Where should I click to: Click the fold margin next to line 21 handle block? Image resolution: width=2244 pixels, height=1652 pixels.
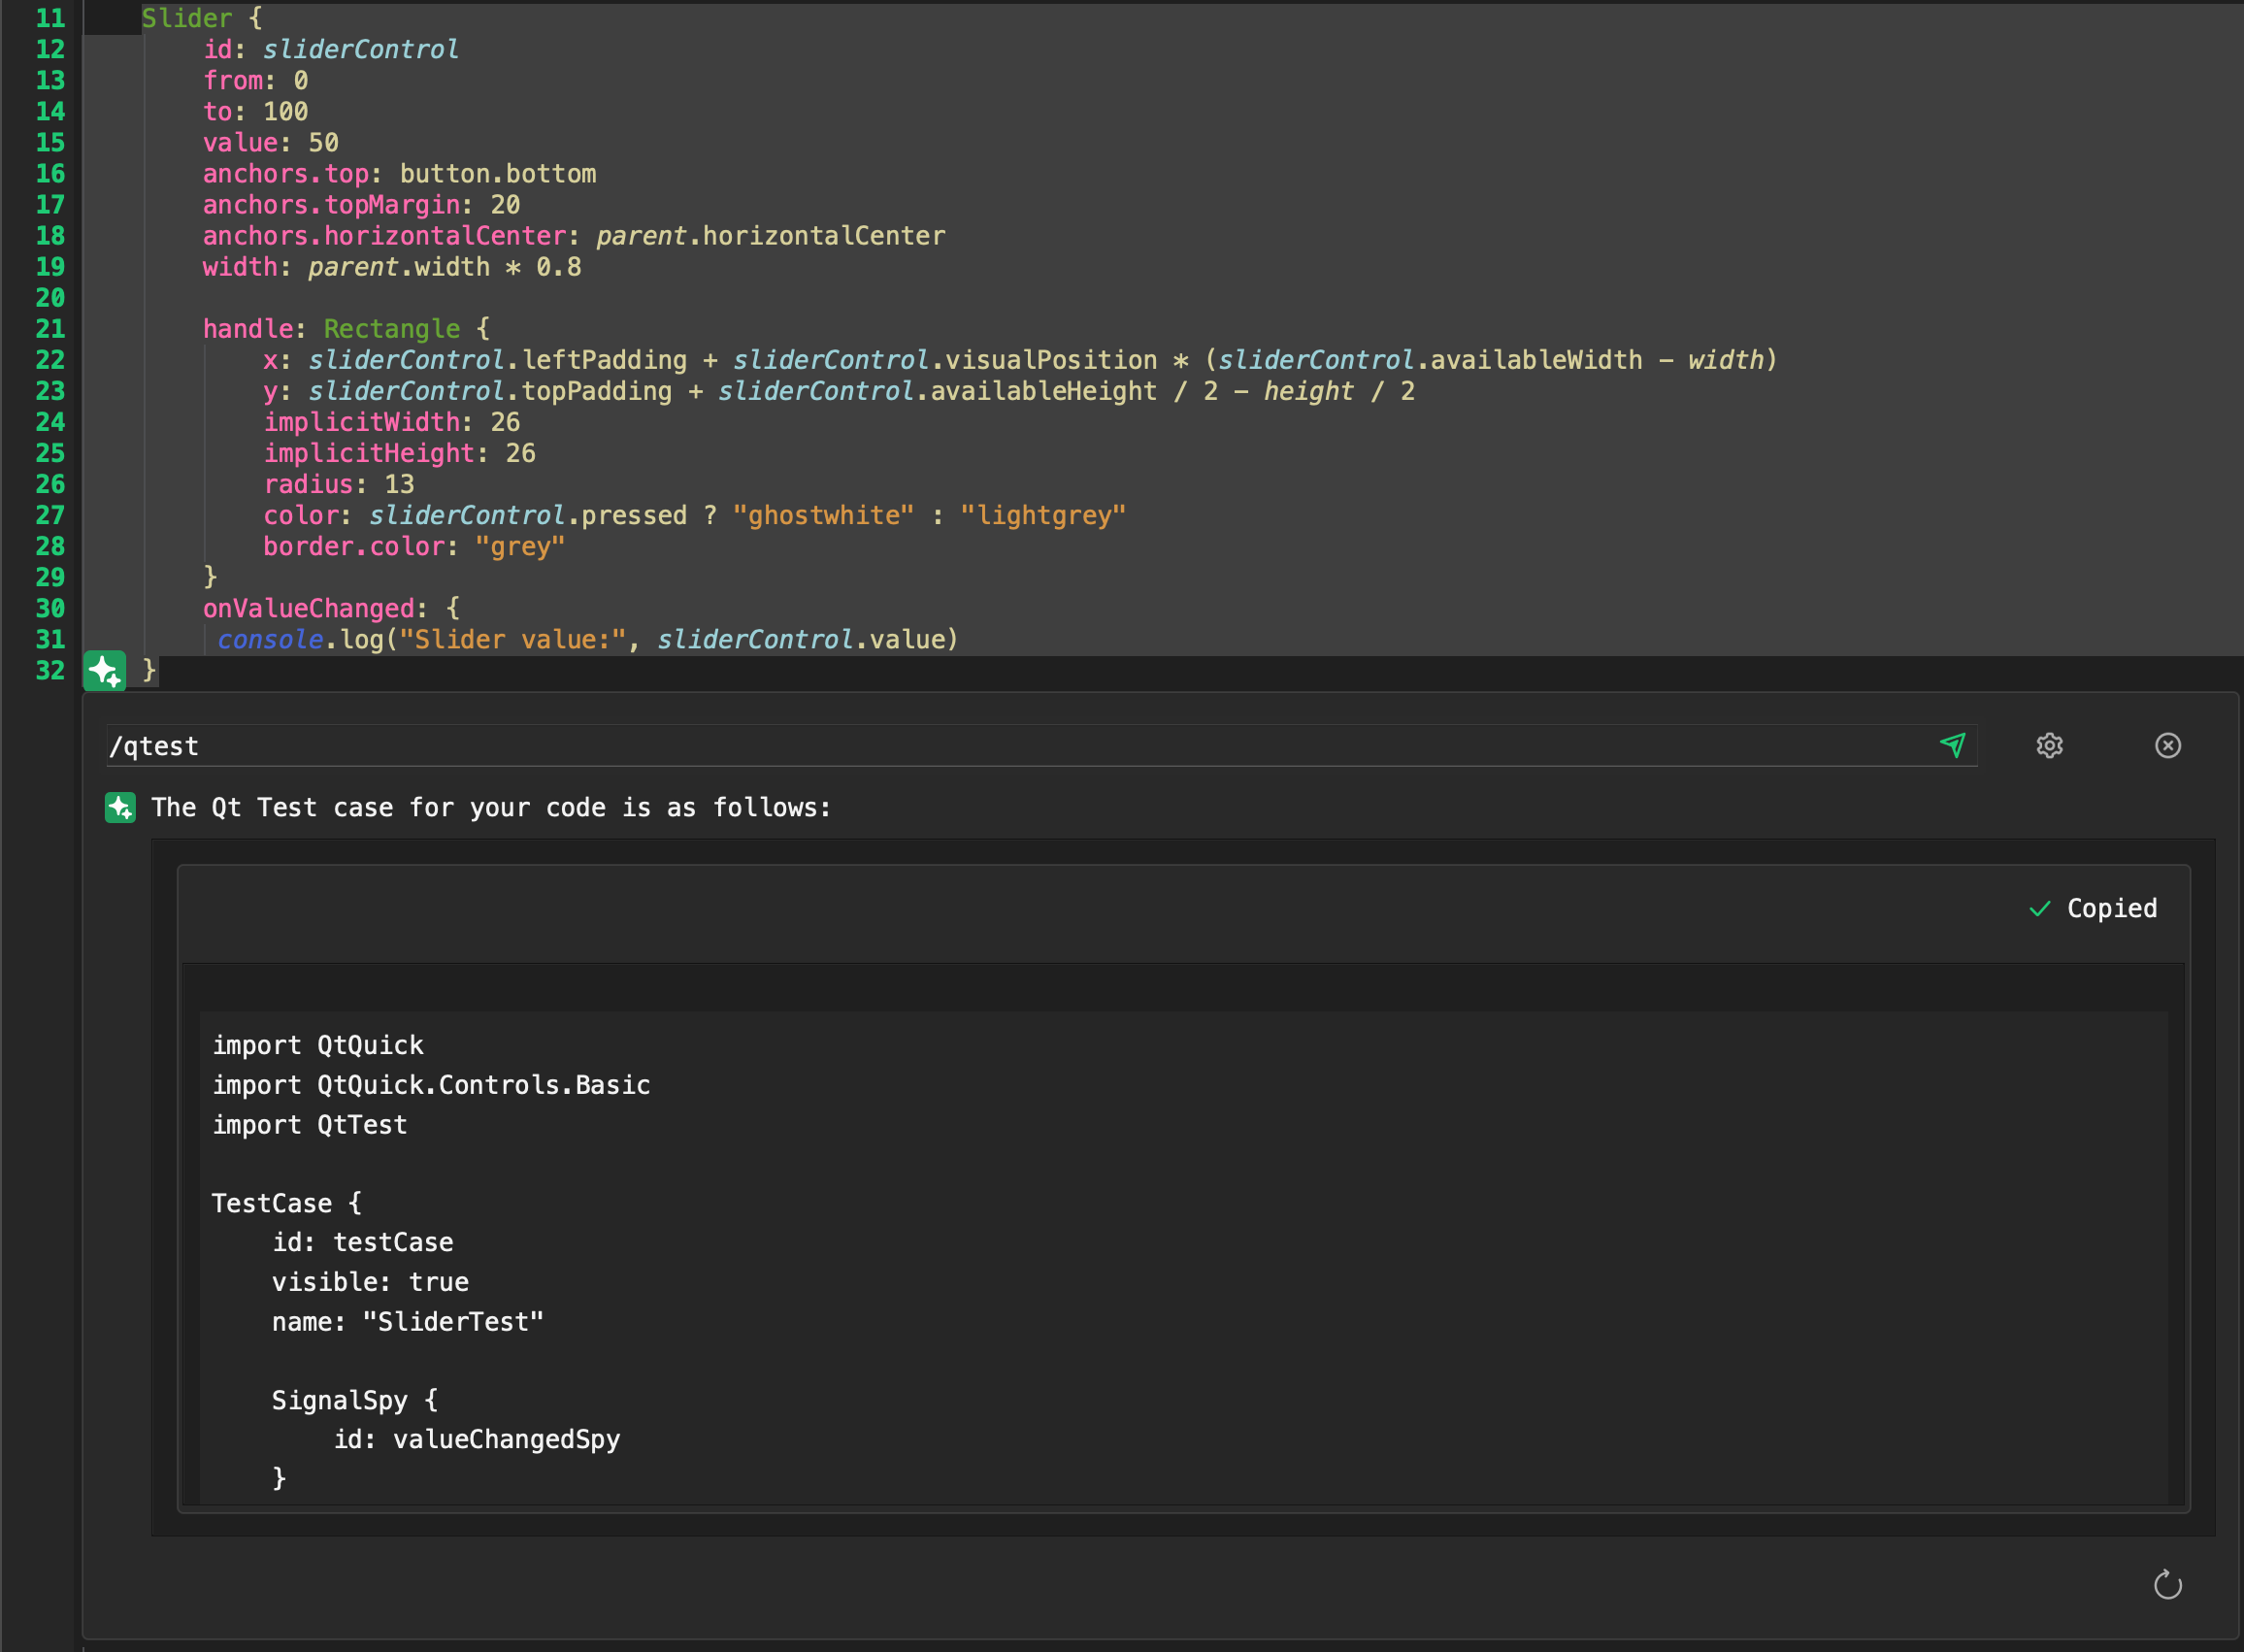[x=110, y=328]
